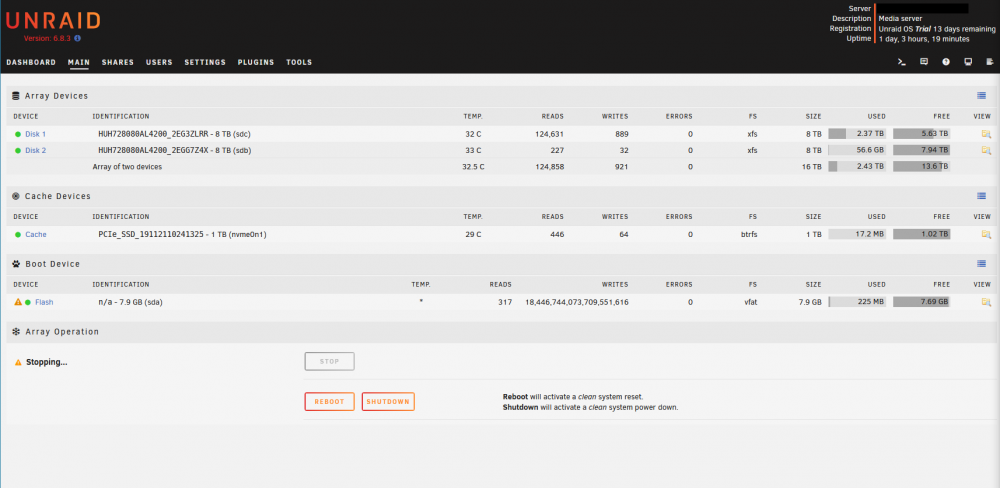
Task: Click the 'Media server' description text
Action: pyautogui.click(x=900, y=18)
